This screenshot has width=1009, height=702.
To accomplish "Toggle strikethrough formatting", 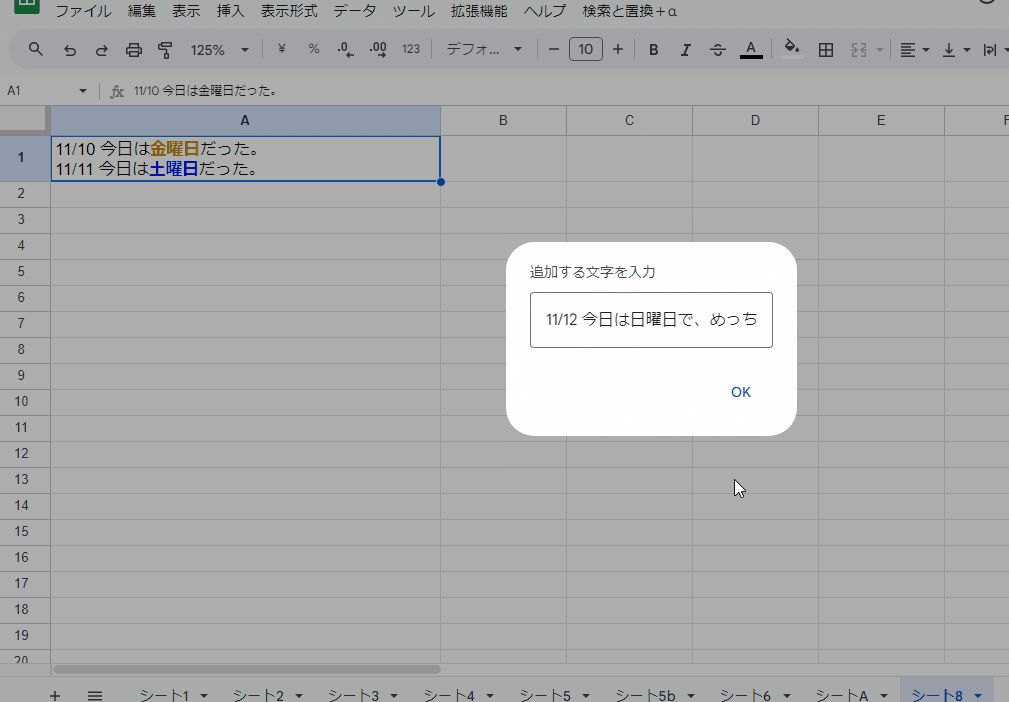I will tap(717, 50).
